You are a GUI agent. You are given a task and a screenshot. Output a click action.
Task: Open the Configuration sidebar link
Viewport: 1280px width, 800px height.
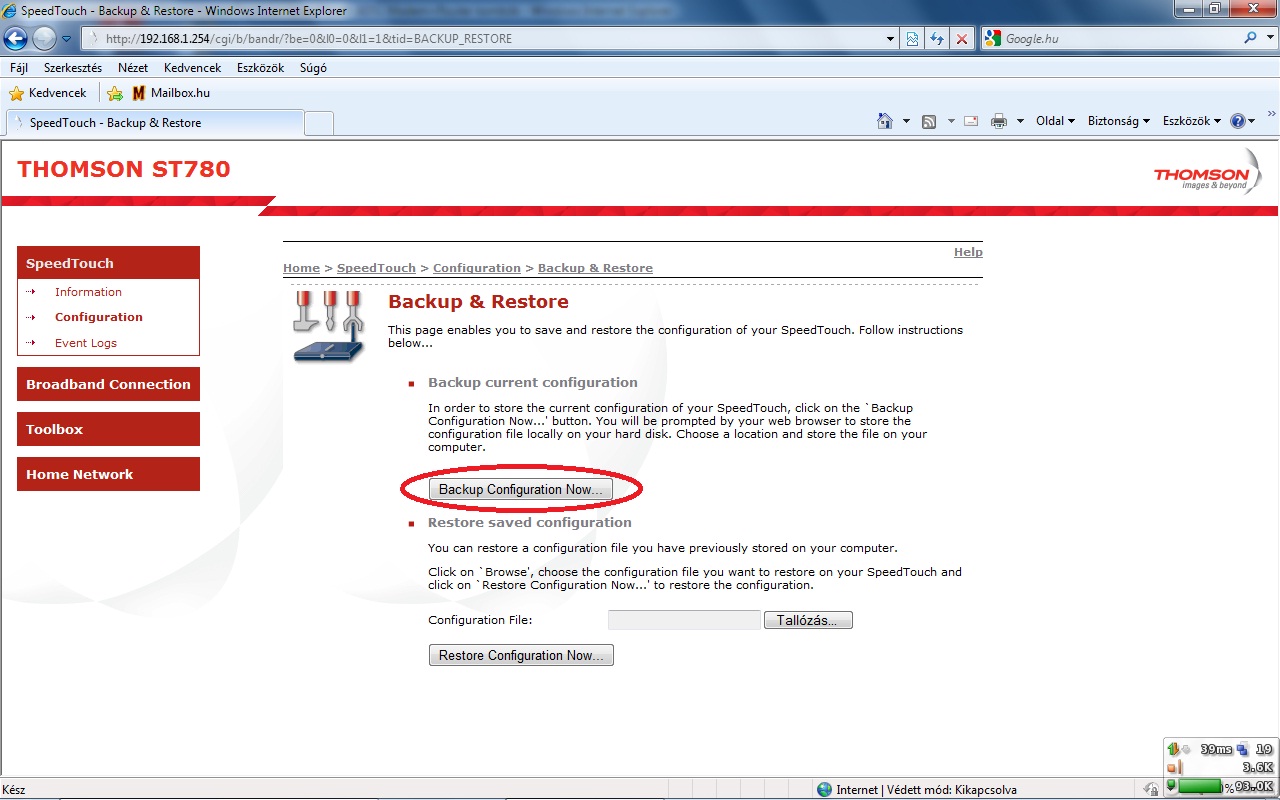point(99,317)
